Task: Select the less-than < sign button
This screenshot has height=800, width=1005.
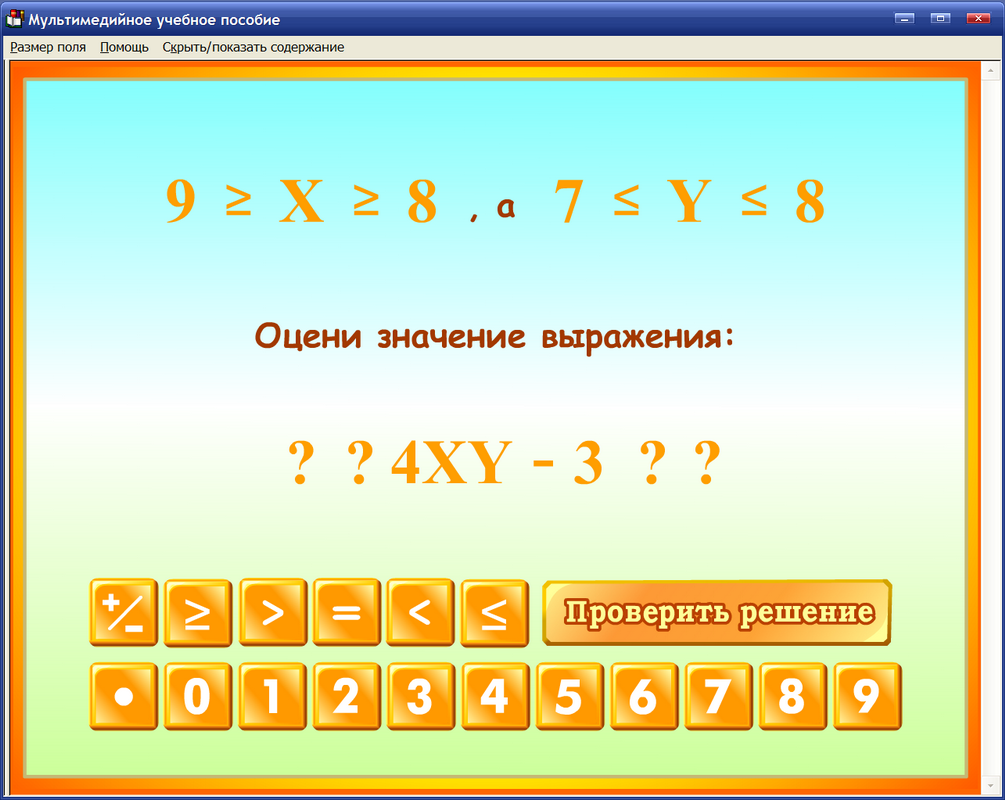Action: (422, 613)
